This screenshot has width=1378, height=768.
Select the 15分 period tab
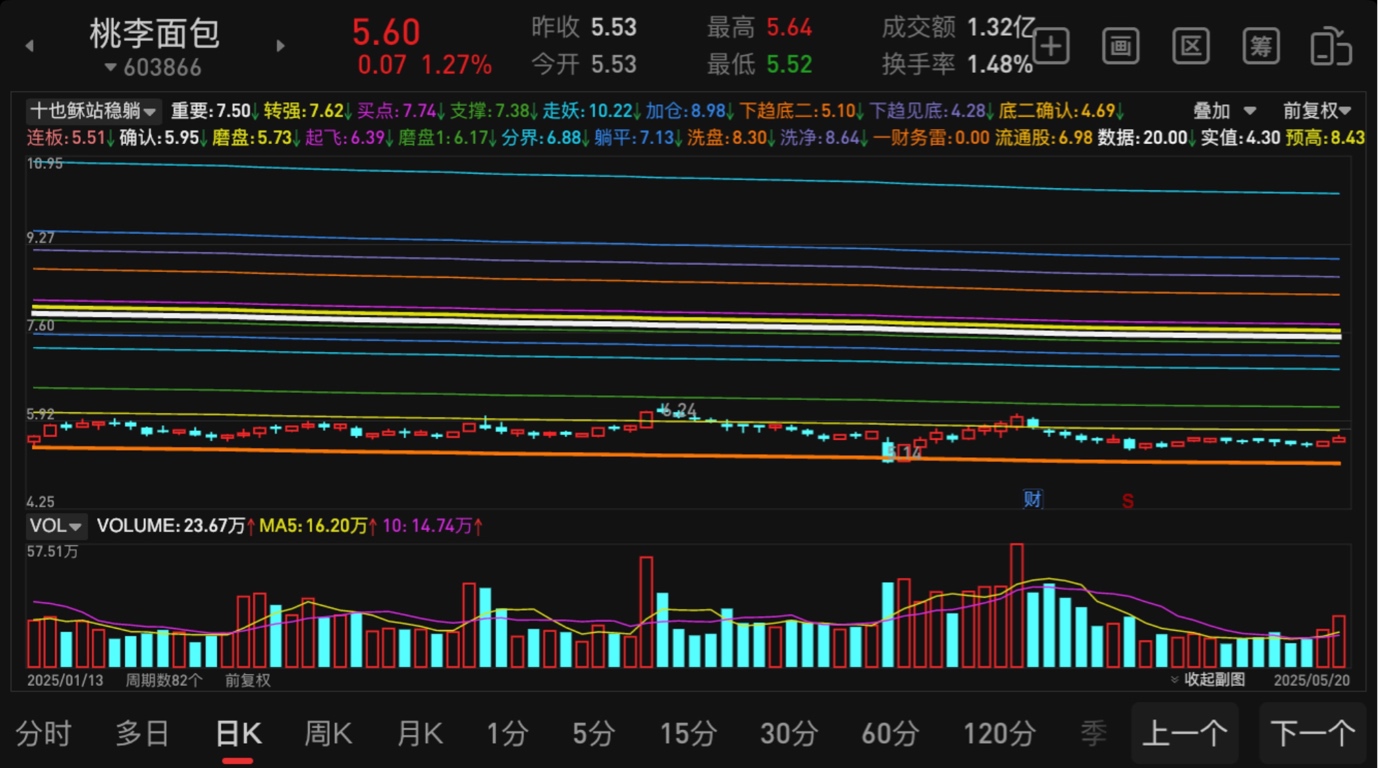[x=688, y=734]
